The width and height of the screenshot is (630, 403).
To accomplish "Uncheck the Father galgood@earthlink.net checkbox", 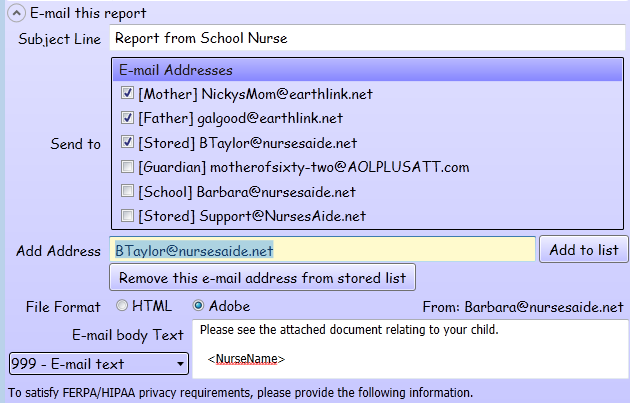I will click(x=127, y=118).
